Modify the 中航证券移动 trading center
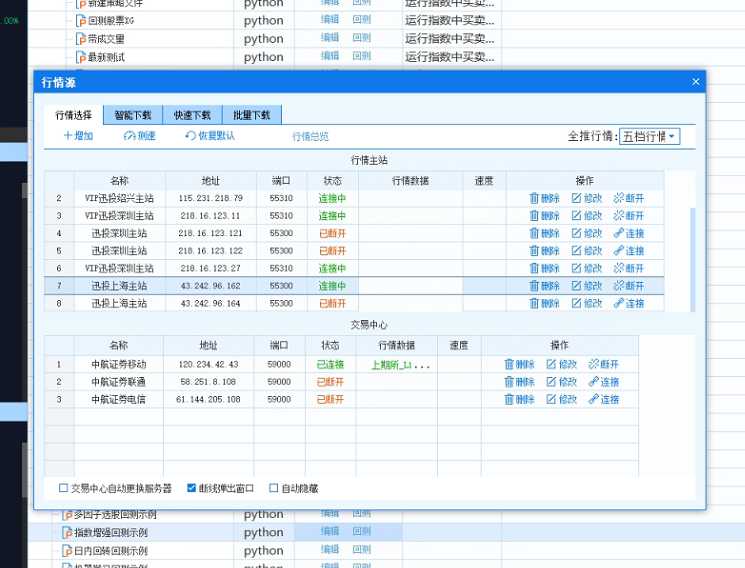The width and height of the screenshot is (745, 568). click(562, 365)
